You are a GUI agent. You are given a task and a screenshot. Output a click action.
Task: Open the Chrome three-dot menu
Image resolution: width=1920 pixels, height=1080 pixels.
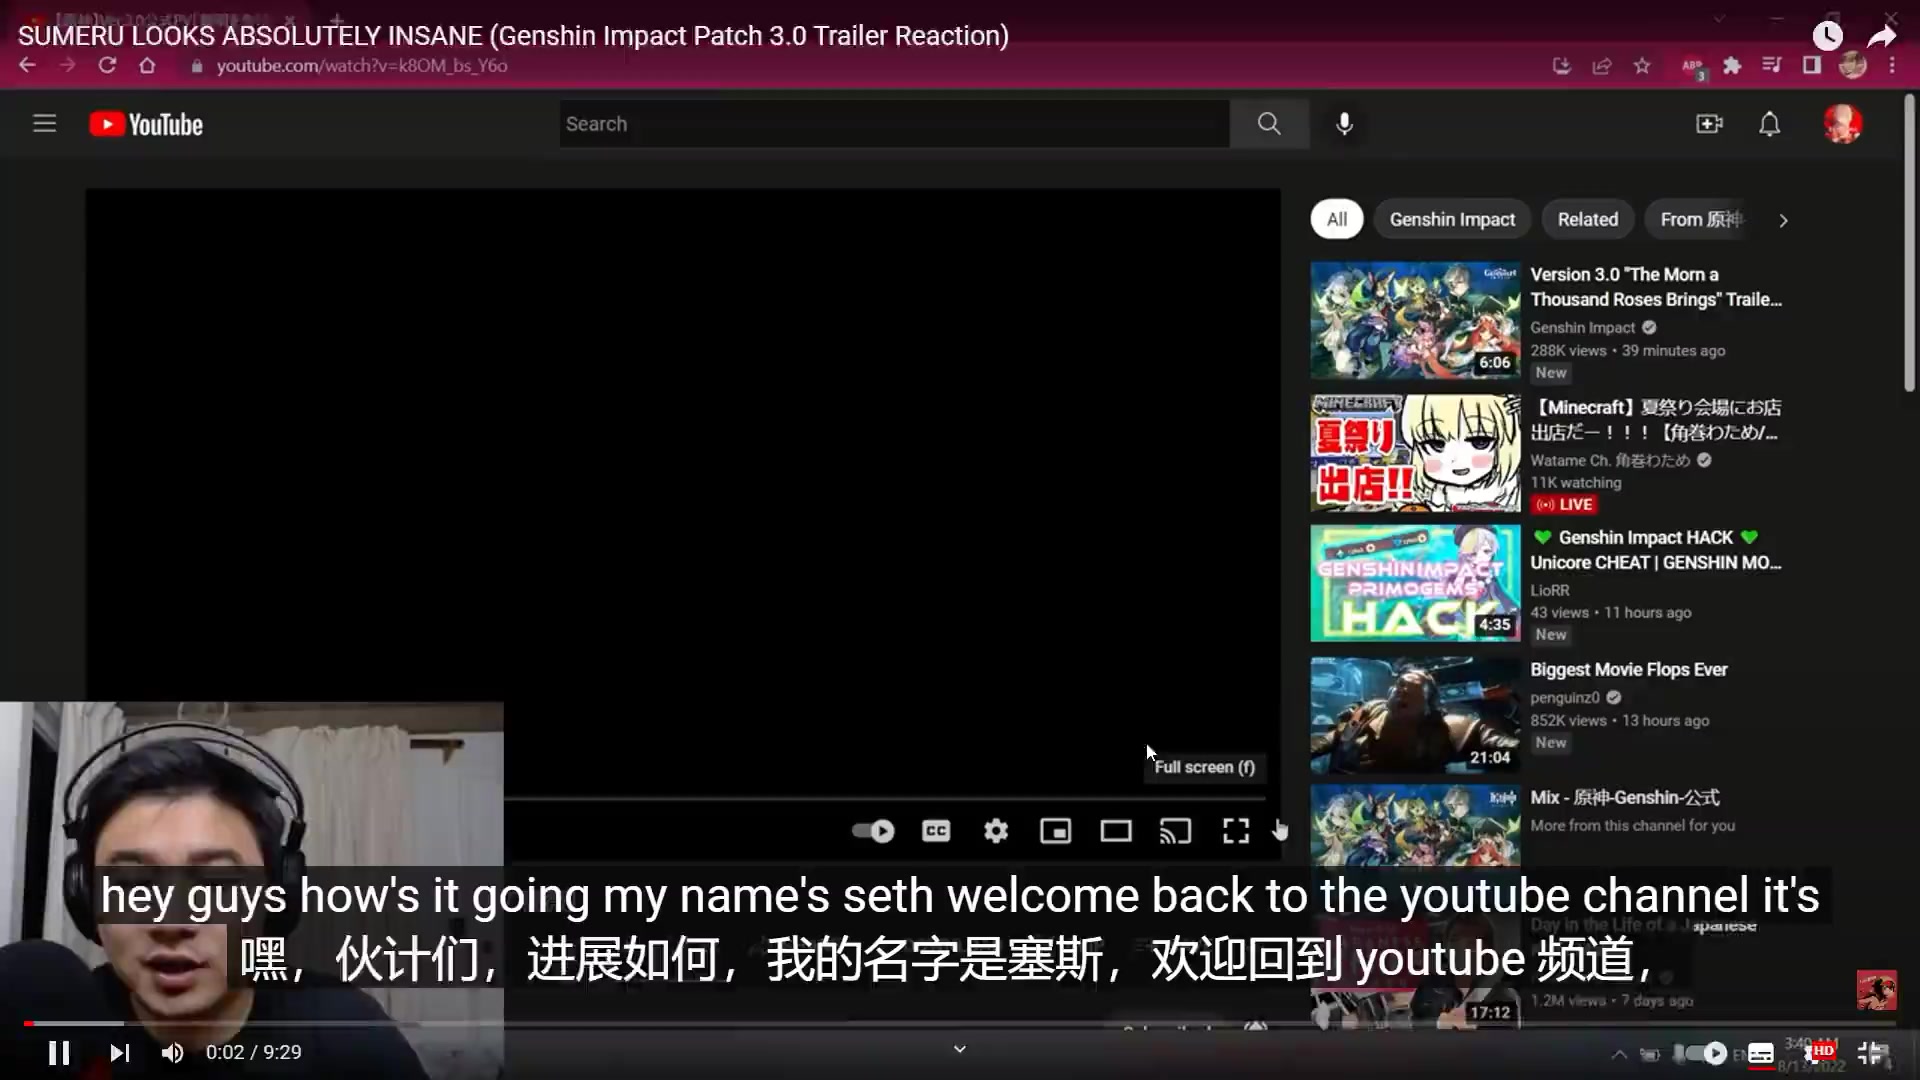pyautogui.click(x=1892, y=66)
